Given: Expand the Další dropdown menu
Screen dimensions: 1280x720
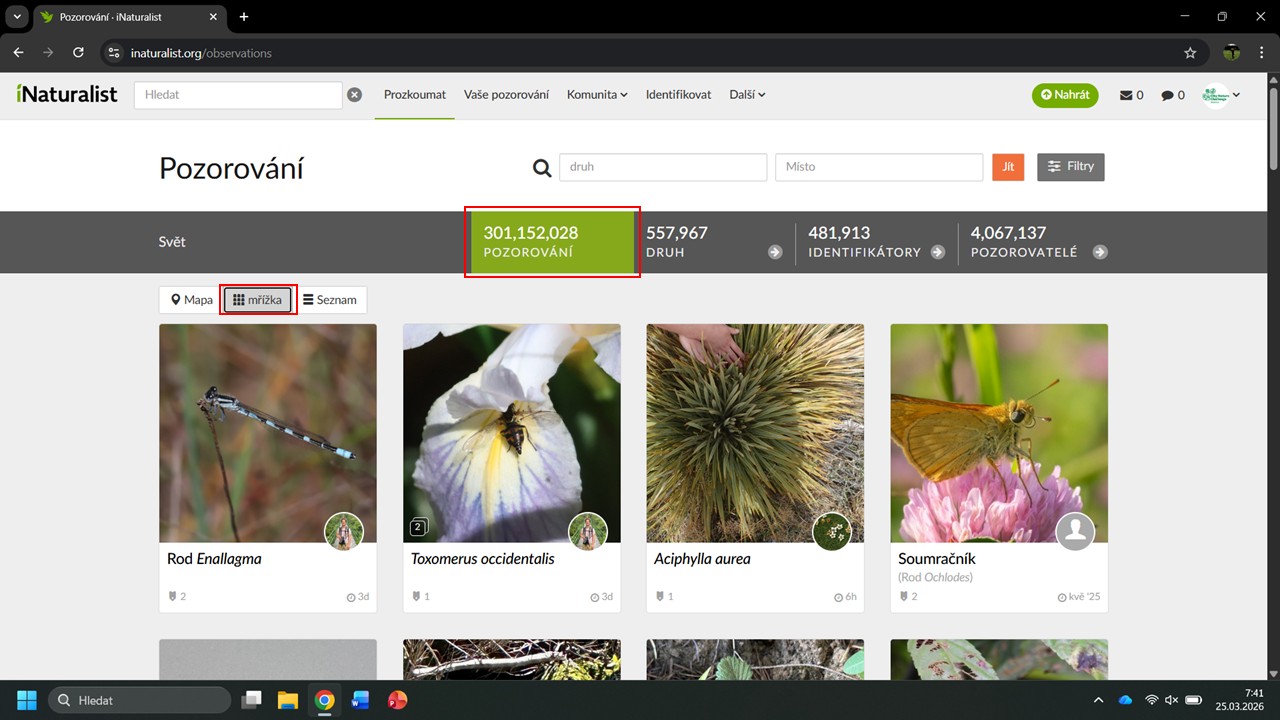Looking at the screenshot, I should [x=747, y=95].
